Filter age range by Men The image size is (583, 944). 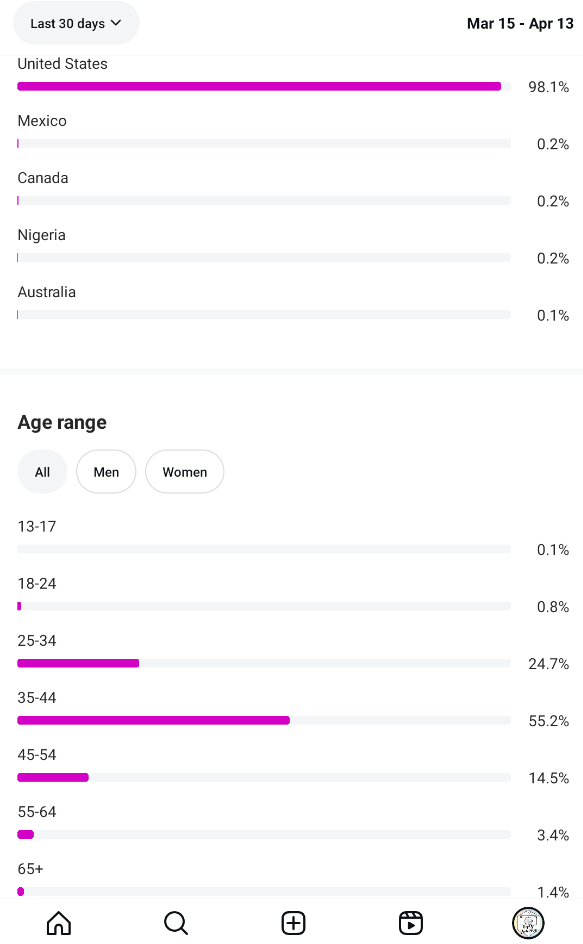106,472
